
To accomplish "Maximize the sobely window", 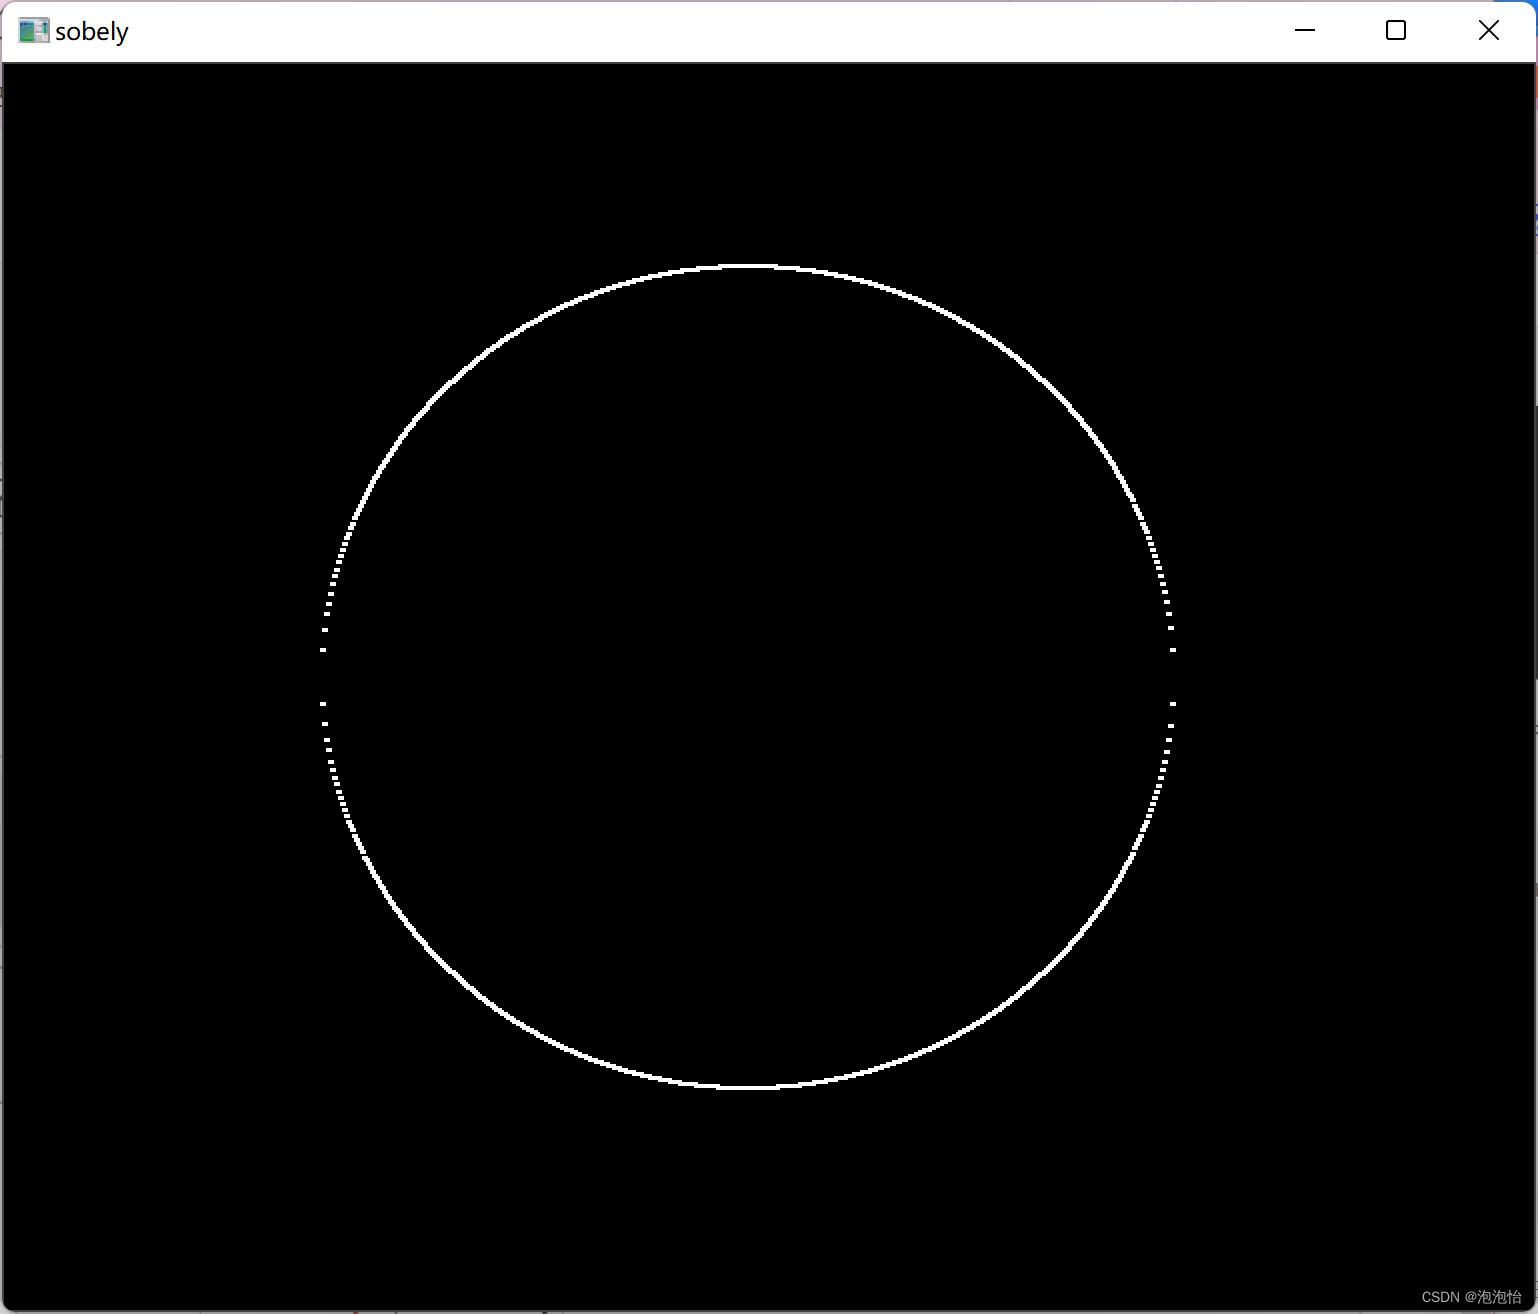I will tap(1395, 30).
